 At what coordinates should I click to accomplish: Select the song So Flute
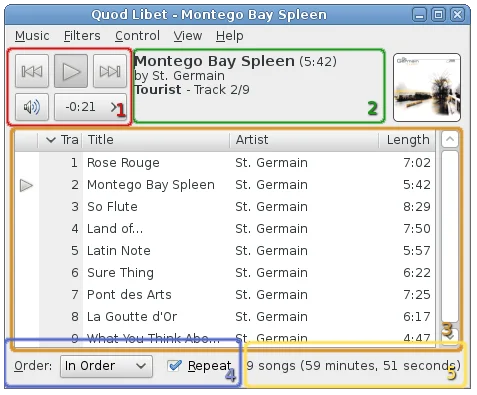pos(225,207)
